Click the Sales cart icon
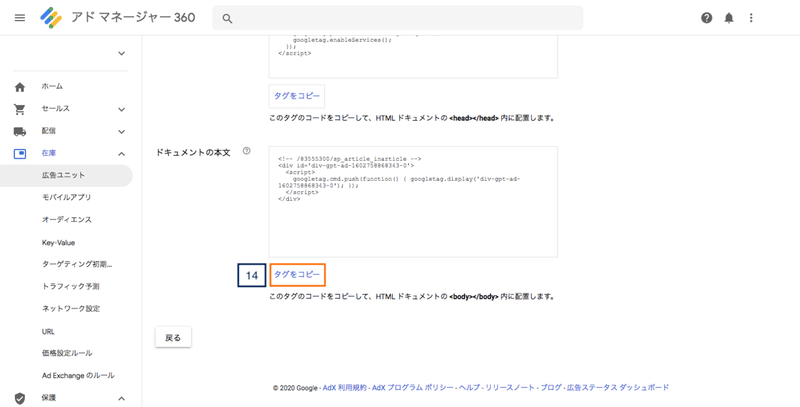The image size is (800, 407). pyautogui.click(x=20, y=109)
